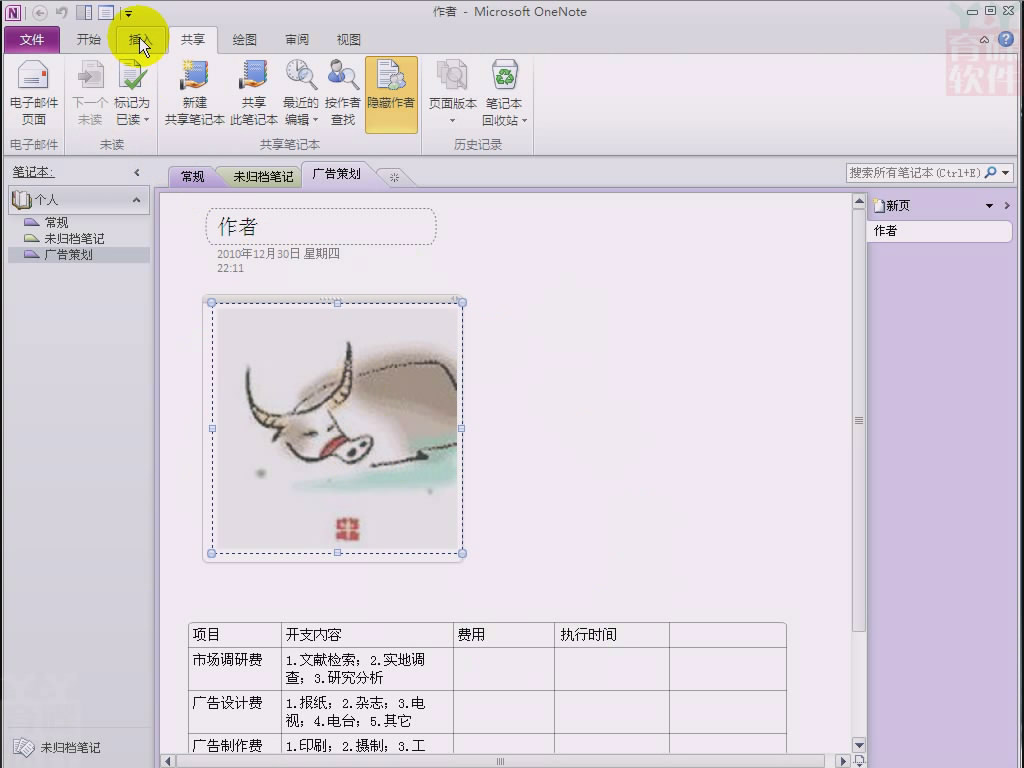Screen dimensions: 1024x768
Task: Click the vertical scrollbar down arrow
Action: [x=859, y=744]
